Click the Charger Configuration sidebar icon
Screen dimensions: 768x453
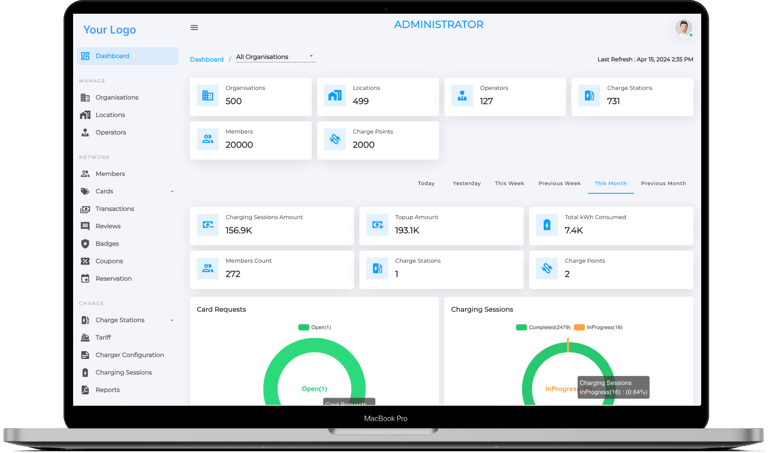pos(85,355)
